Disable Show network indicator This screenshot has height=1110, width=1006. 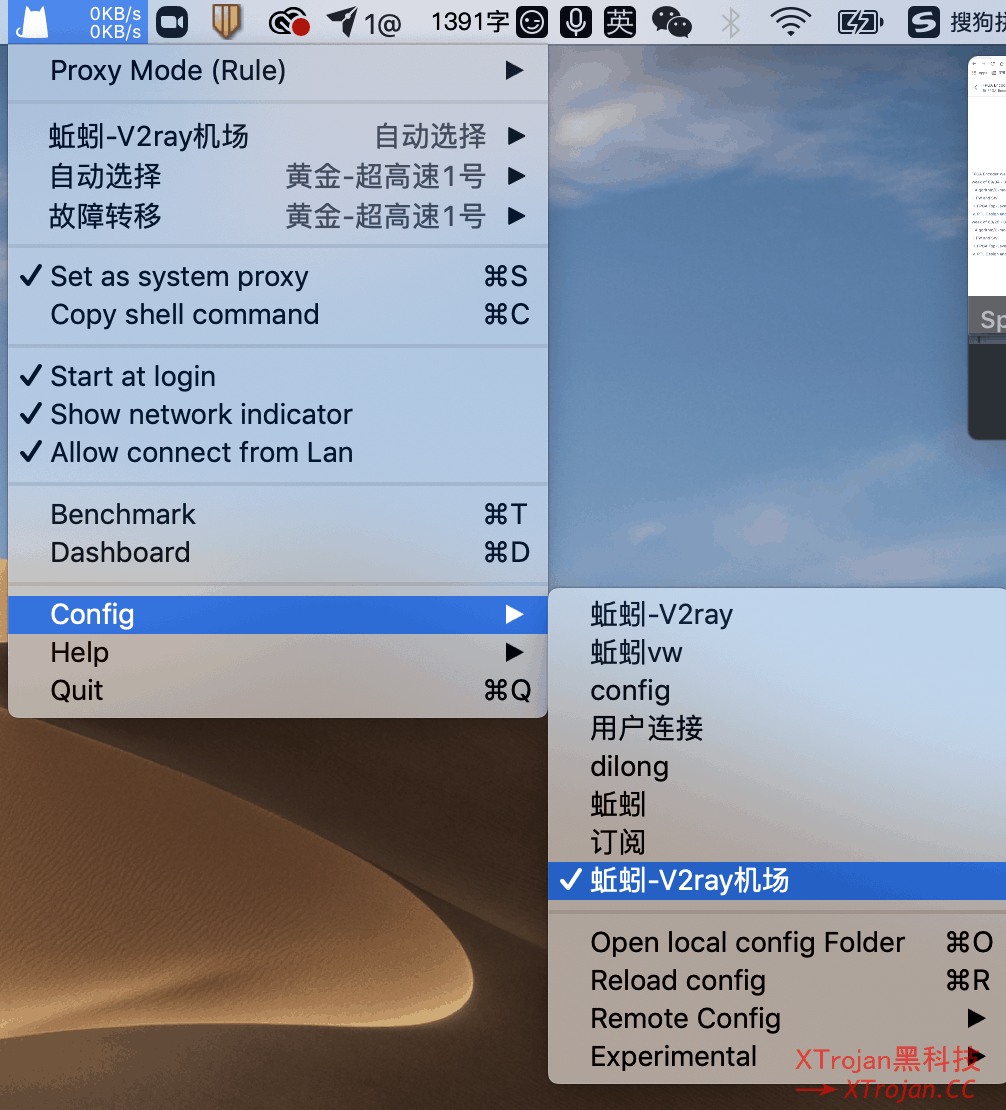(278, 414)
